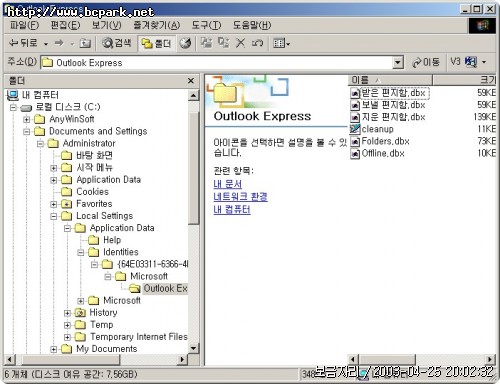Select the Help folder in tree

click(x=112, y=240)
